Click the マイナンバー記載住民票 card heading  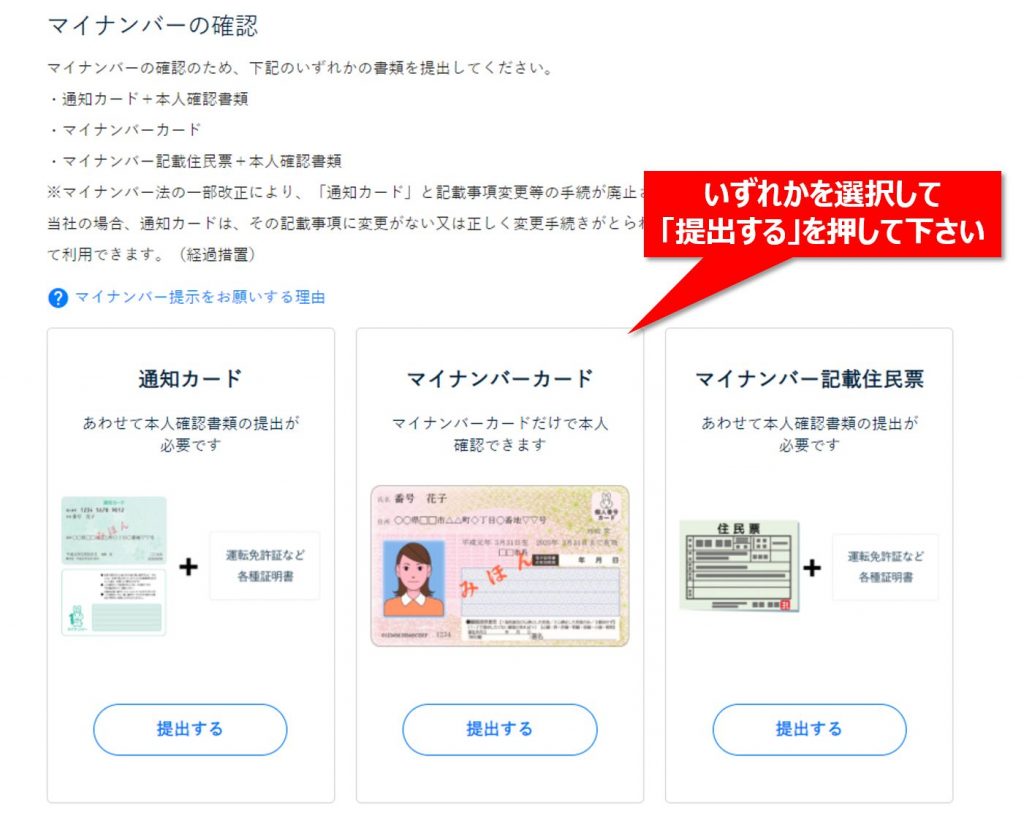coord(809,379)
